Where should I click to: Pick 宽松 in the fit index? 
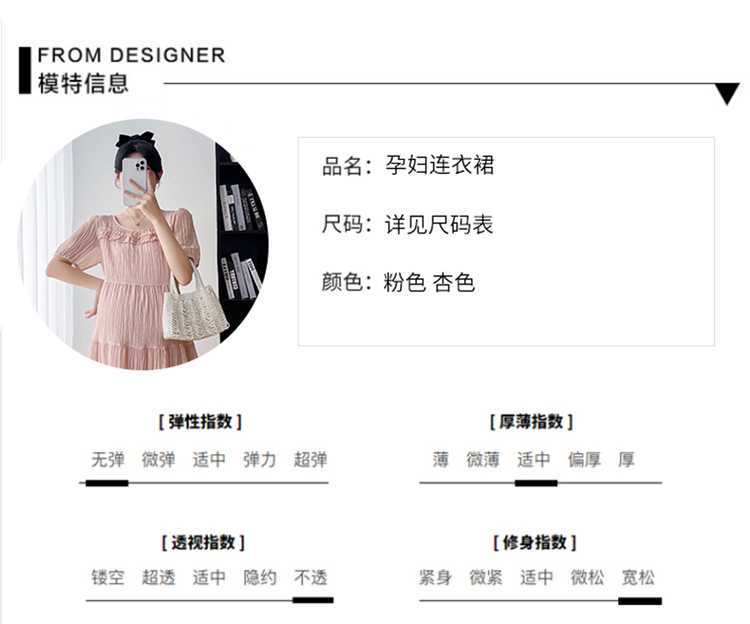point(638,577)
